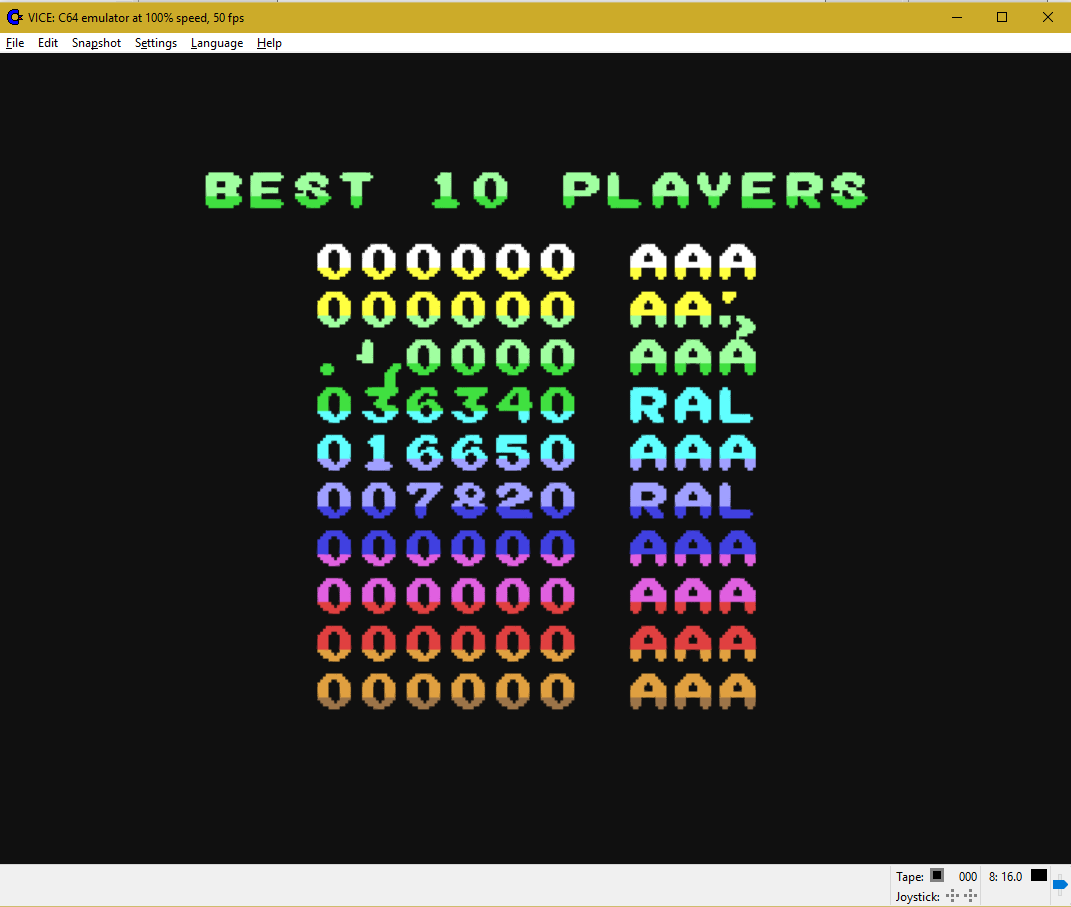Click the second joystick direction indicator

click(970, 896)
